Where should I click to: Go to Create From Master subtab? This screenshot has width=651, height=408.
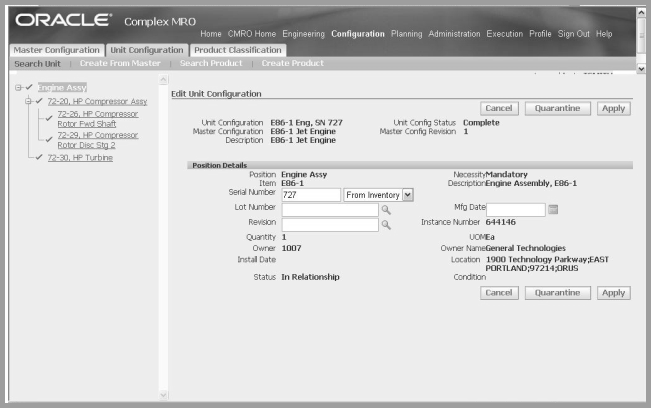coord(120,63)
